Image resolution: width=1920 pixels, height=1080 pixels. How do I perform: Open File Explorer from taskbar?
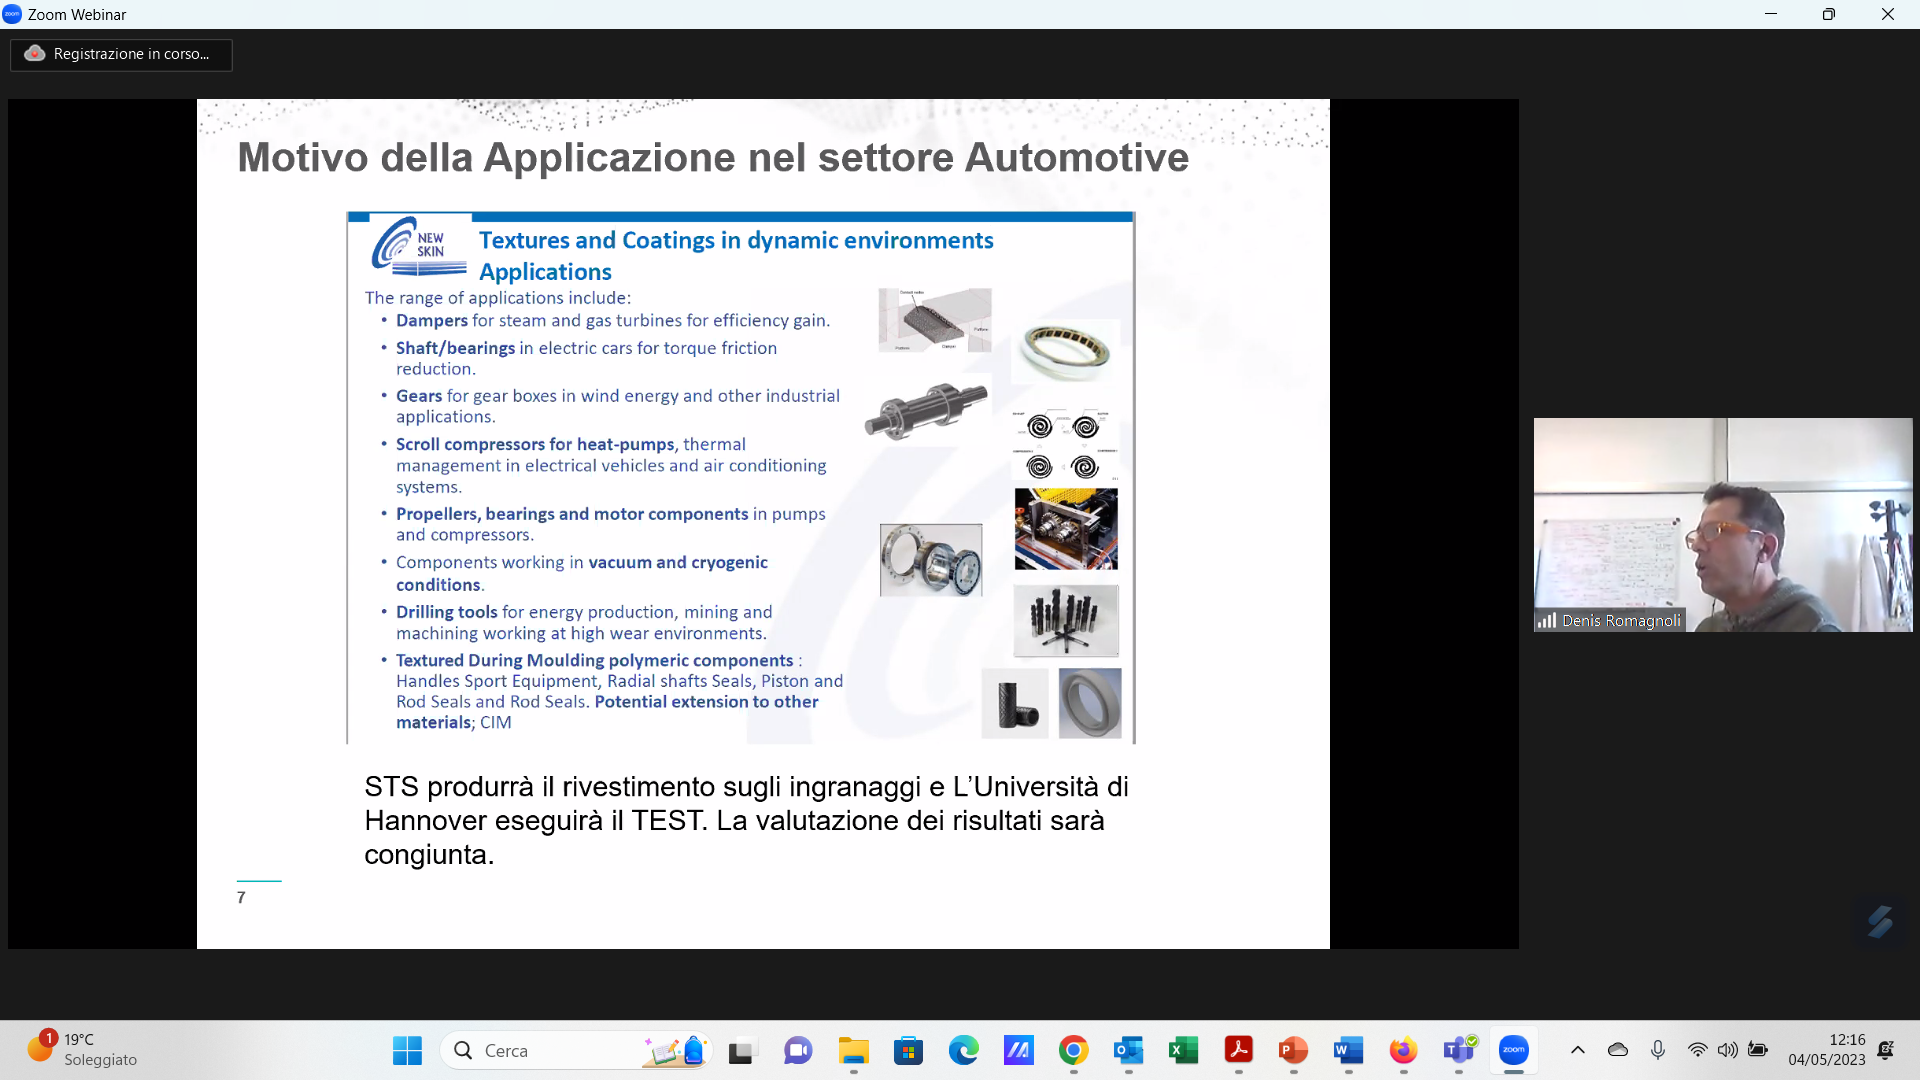853,1050
